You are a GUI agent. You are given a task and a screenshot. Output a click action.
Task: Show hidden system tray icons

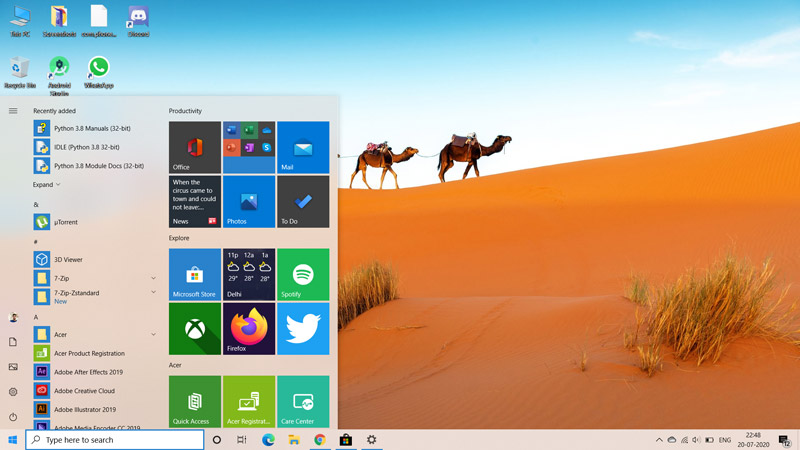[x=659, y=440]
